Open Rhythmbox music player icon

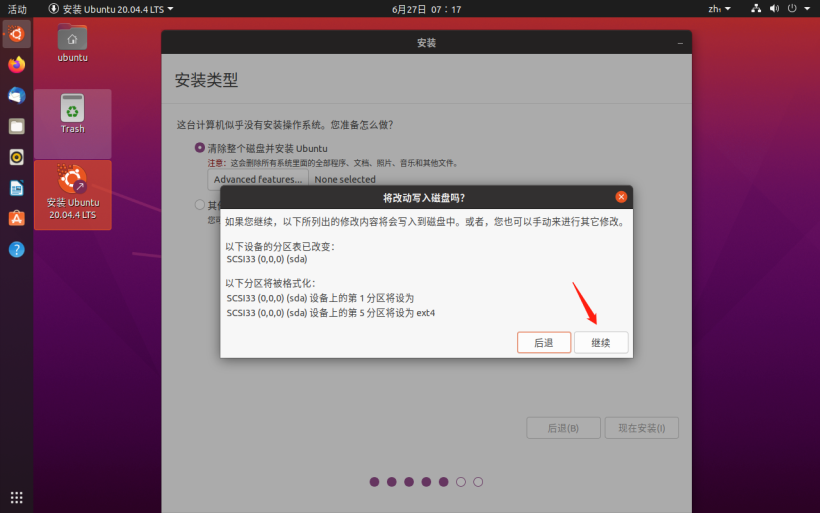coord(16,157)
